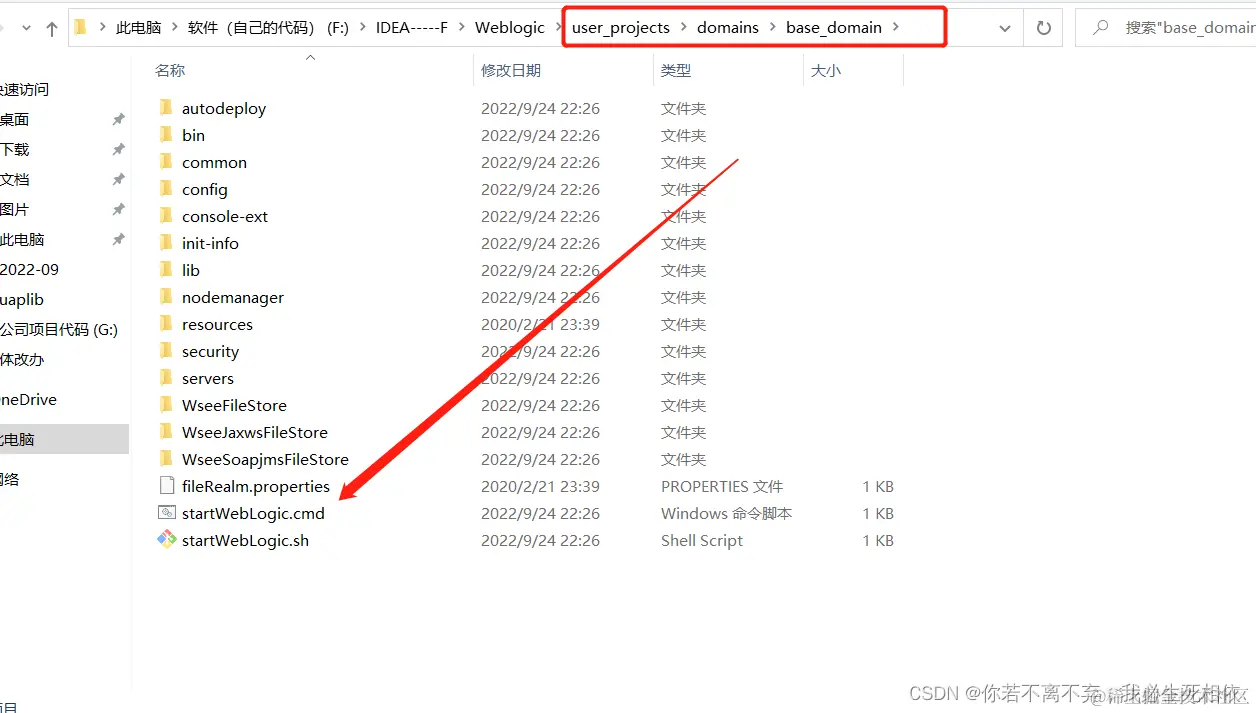Select highlighted 此电脑 in navigation pane
The width and height of the screenshot is (1256, 713).
tap(64, 439)
